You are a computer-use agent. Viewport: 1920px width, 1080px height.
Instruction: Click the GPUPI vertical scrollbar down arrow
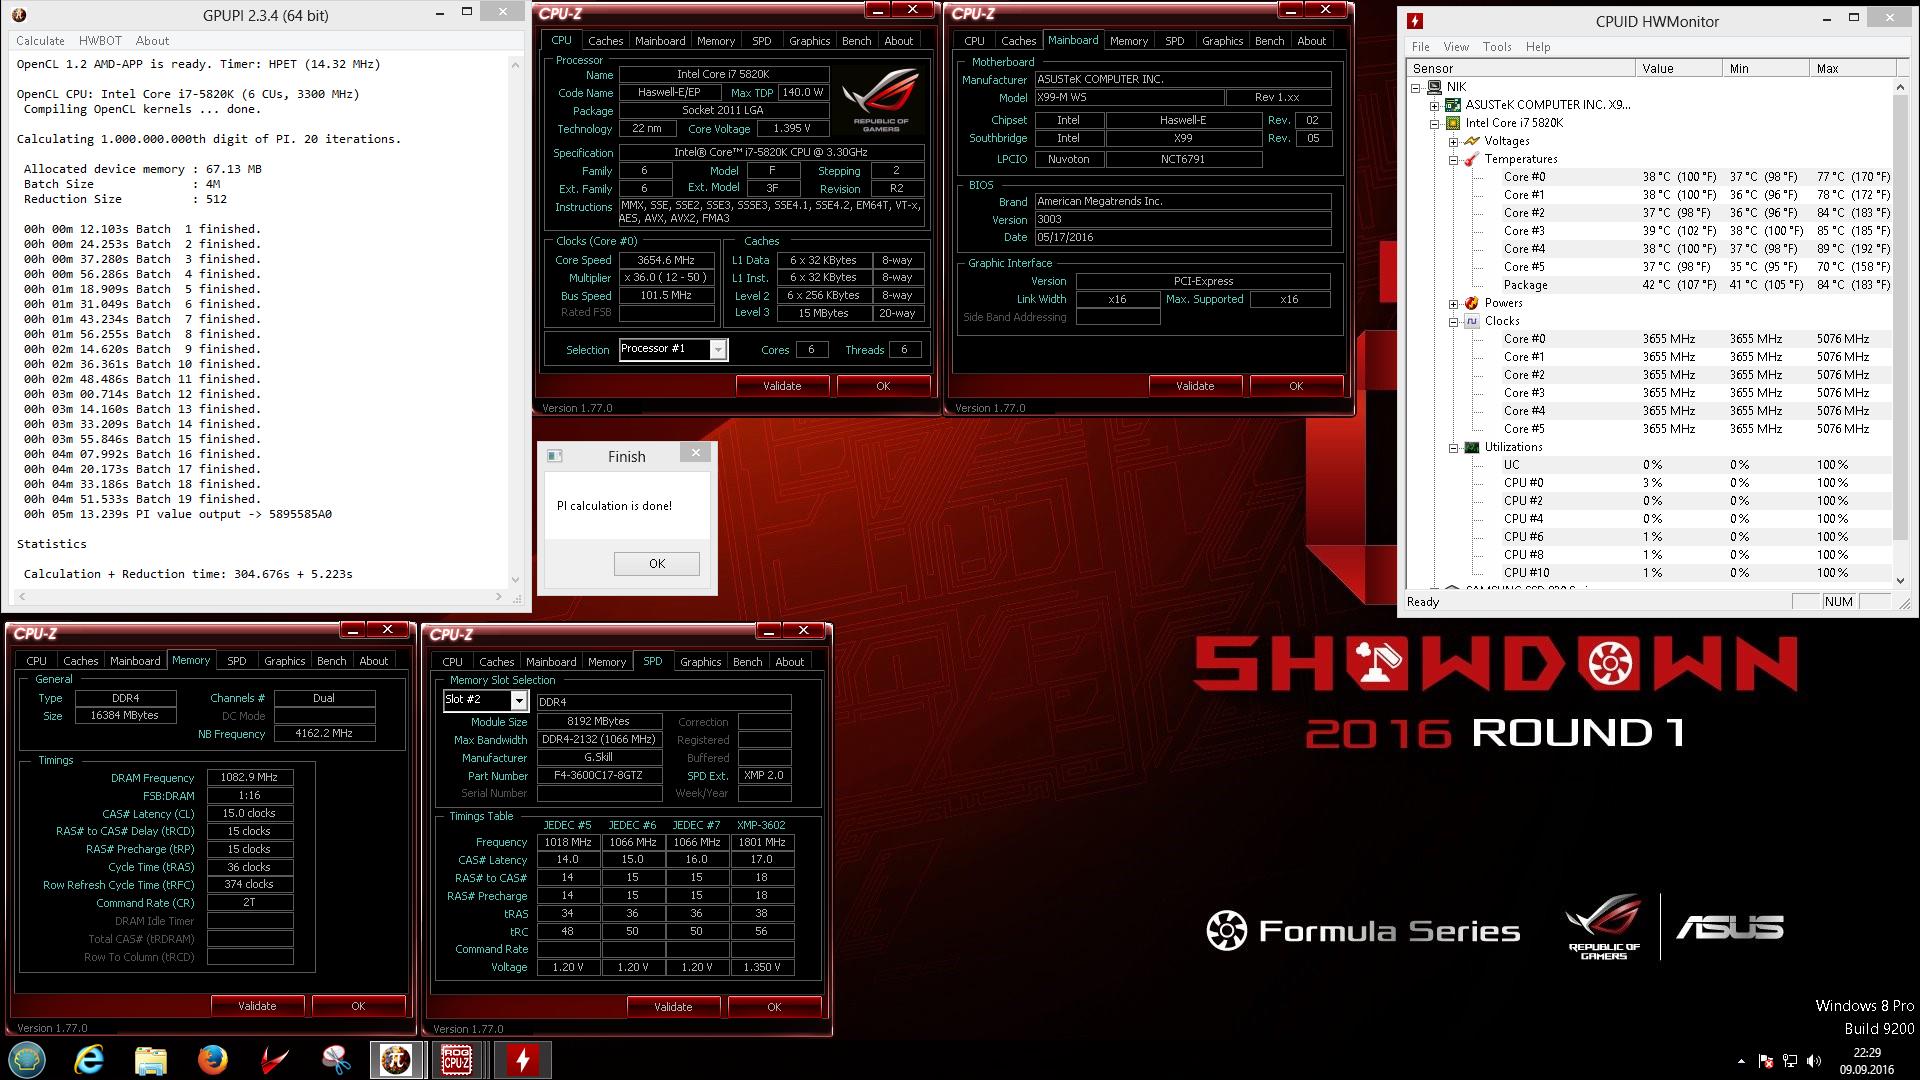515,579
